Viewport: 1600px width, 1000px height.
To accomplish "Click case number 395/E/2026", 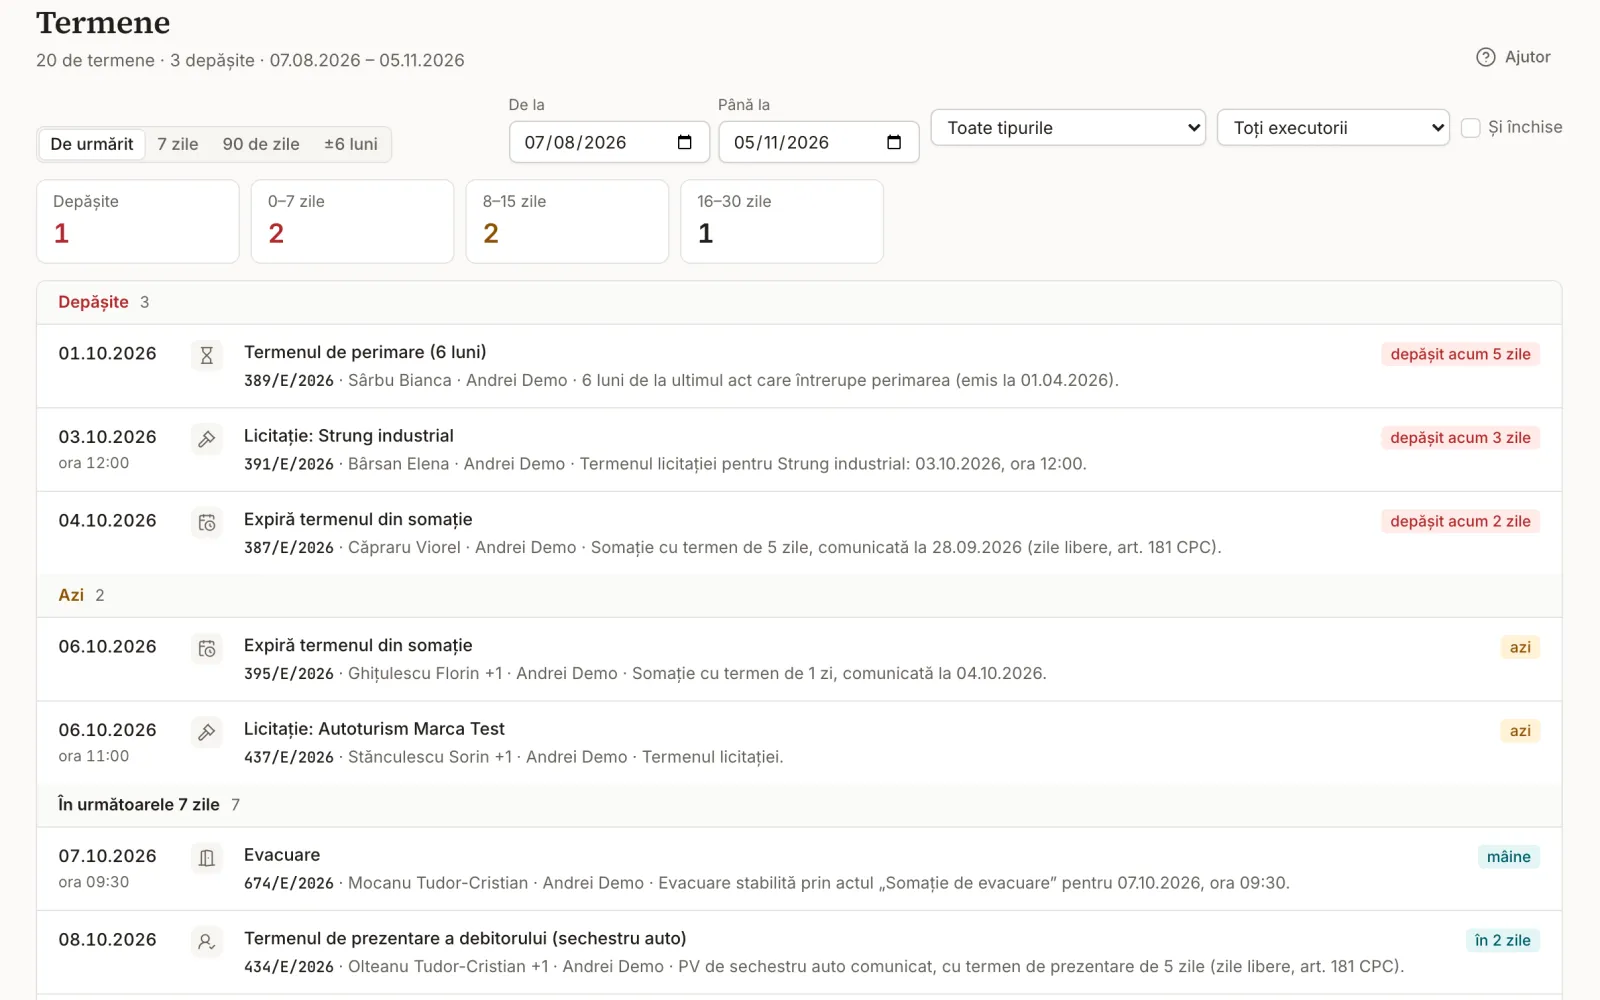I will pos(289,674).
